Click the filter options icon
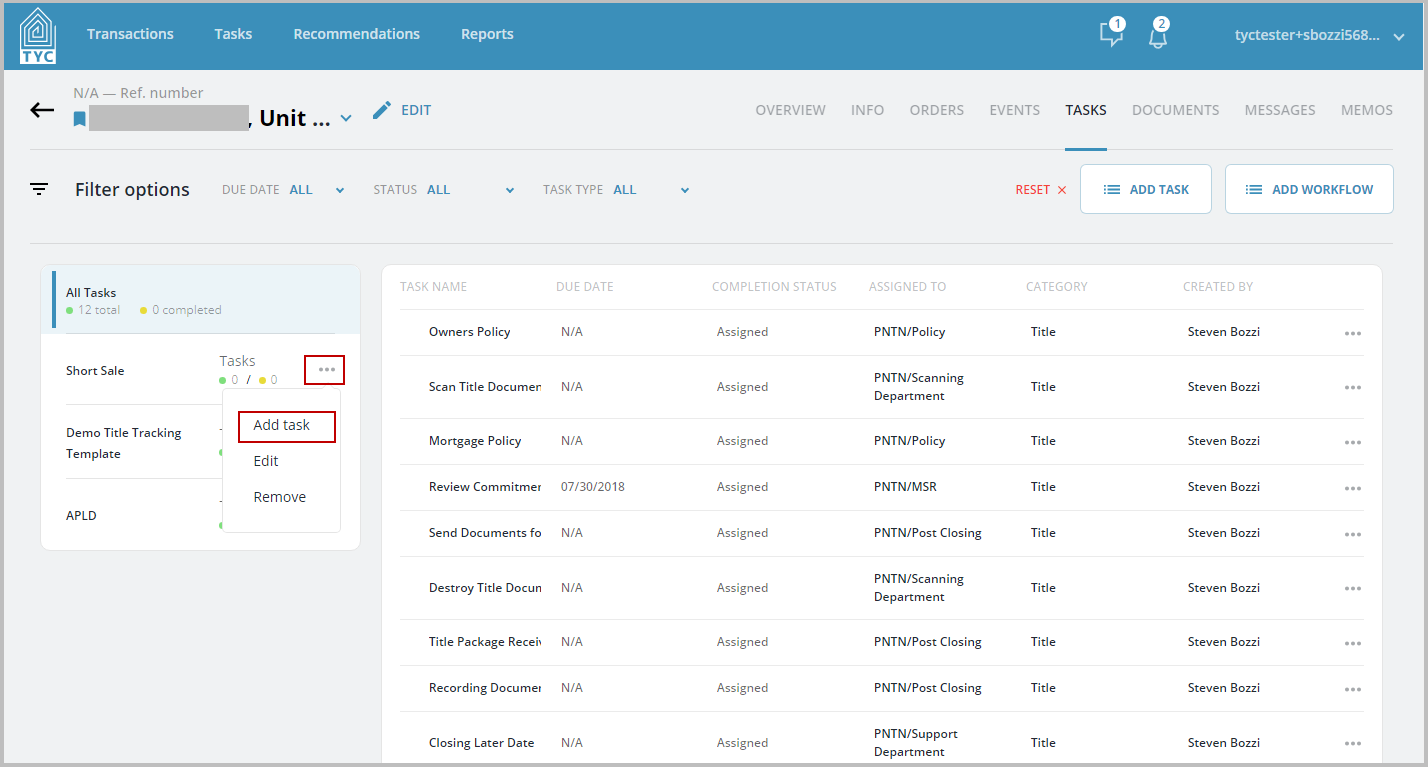 click(x=39, y=189)
